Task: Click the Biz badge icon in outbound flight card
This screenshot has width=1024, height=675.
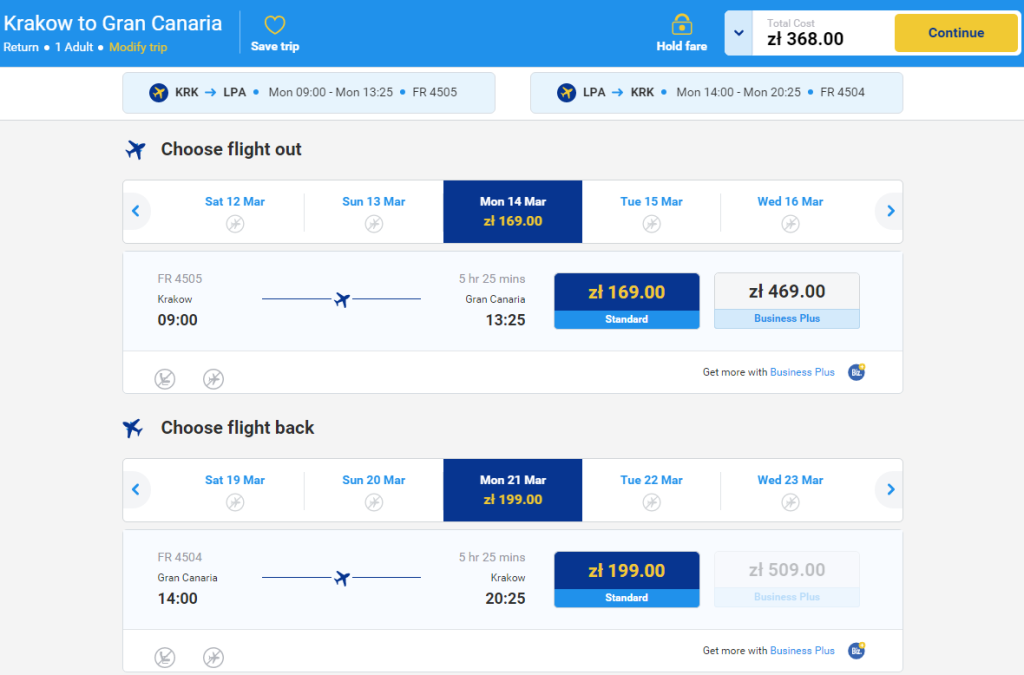Action: [x=856, y=372]
